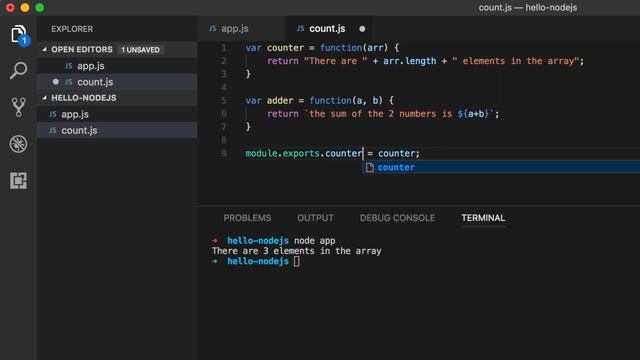The width and height of the screenshot is (640, 360).
Task: Click 'var adder' declaration on line 5
Action: pyautogui.click(x=269, y=100)
